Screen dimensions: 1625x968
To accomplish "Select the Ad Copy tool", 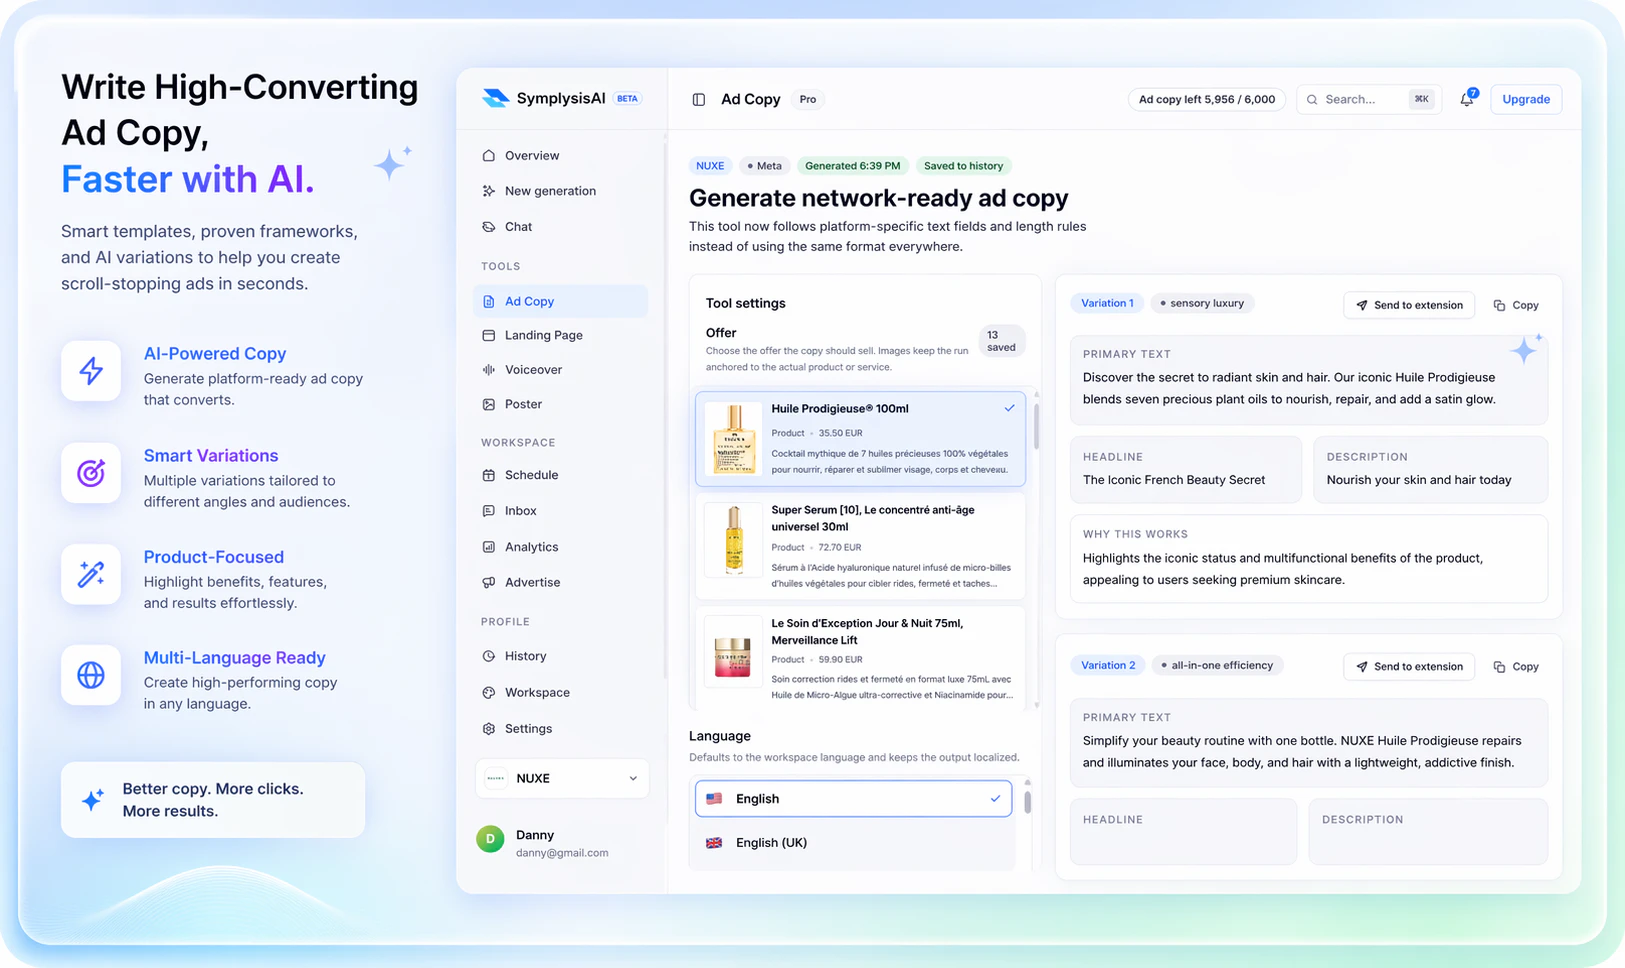I will point(560,301).
